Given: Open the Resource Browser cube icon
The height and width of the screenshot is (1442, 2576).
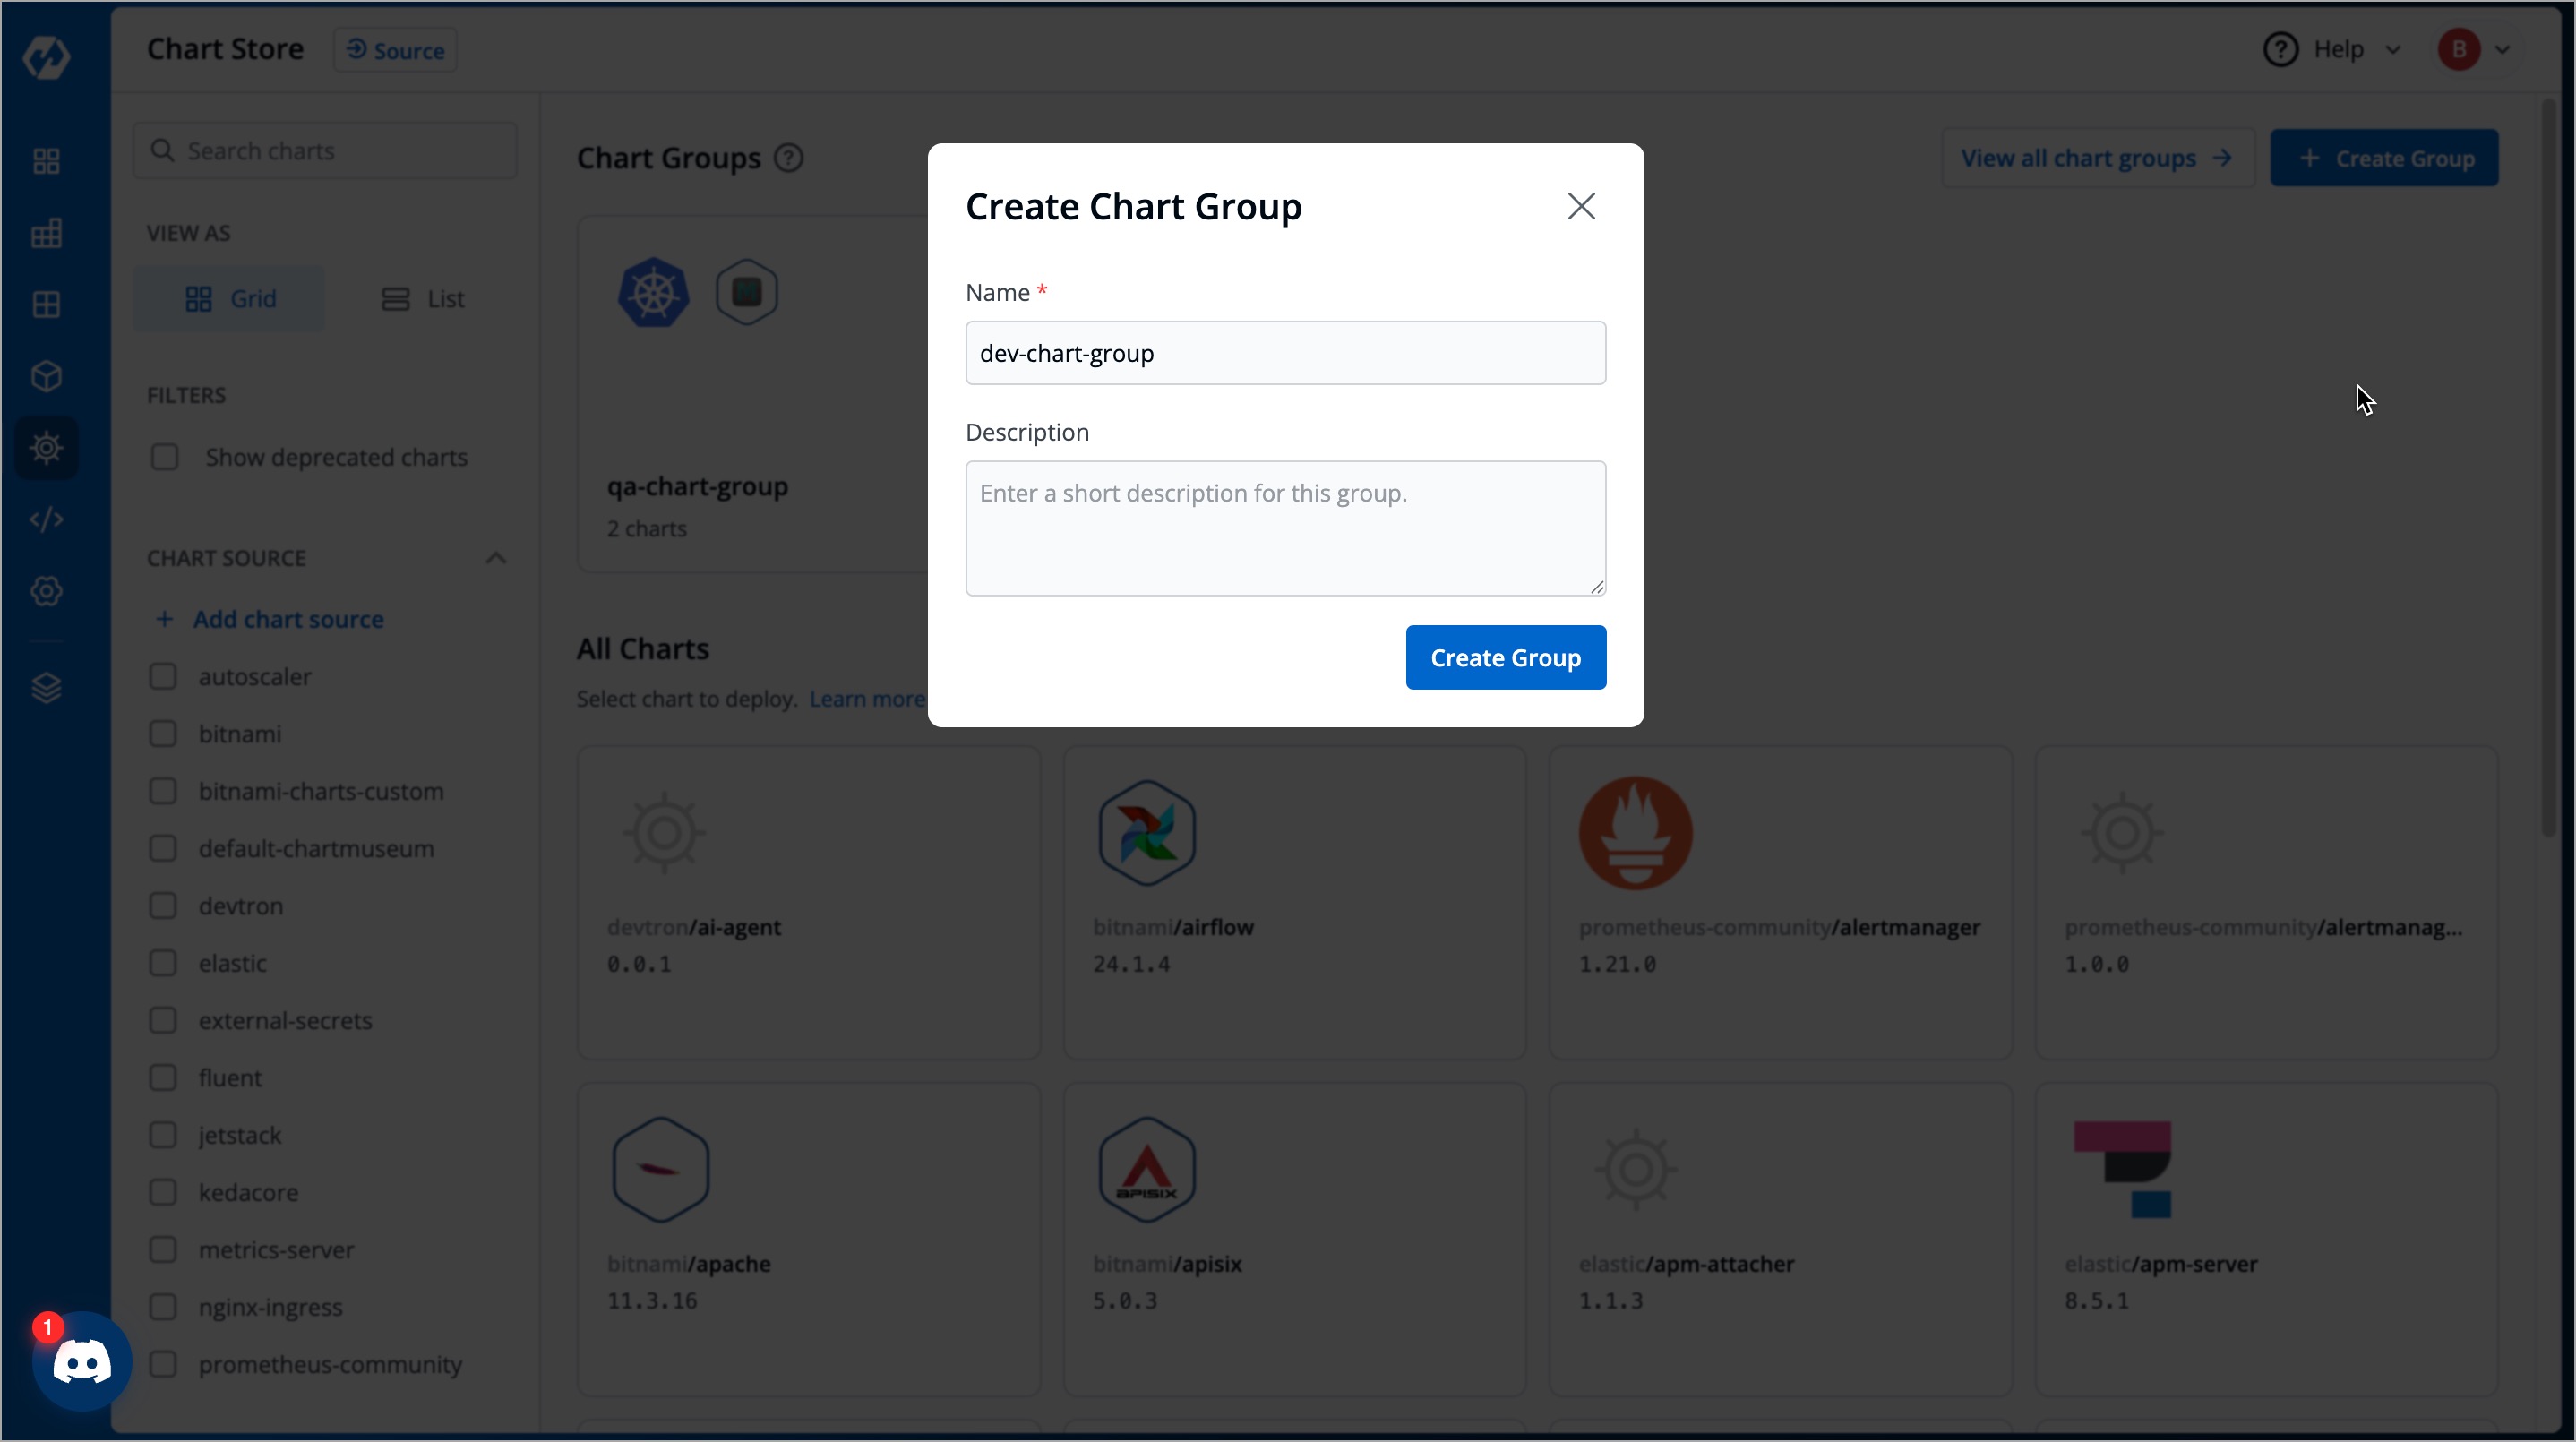Looking at the screenshot, I should [x=45, y=376].
